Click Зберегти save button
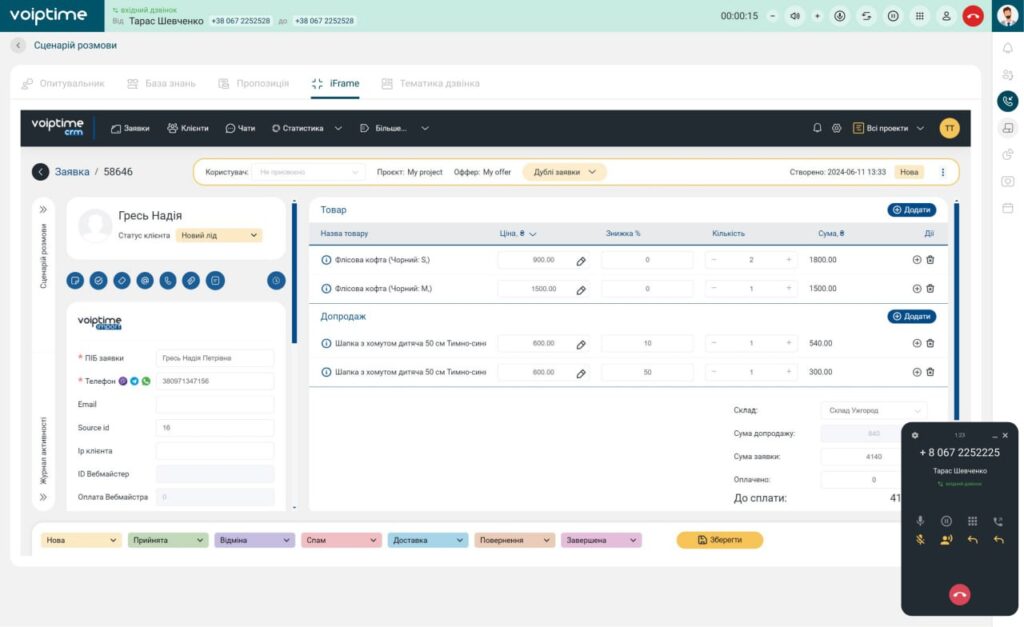This screenshot has width=1024, height=627. pos(720,540)
